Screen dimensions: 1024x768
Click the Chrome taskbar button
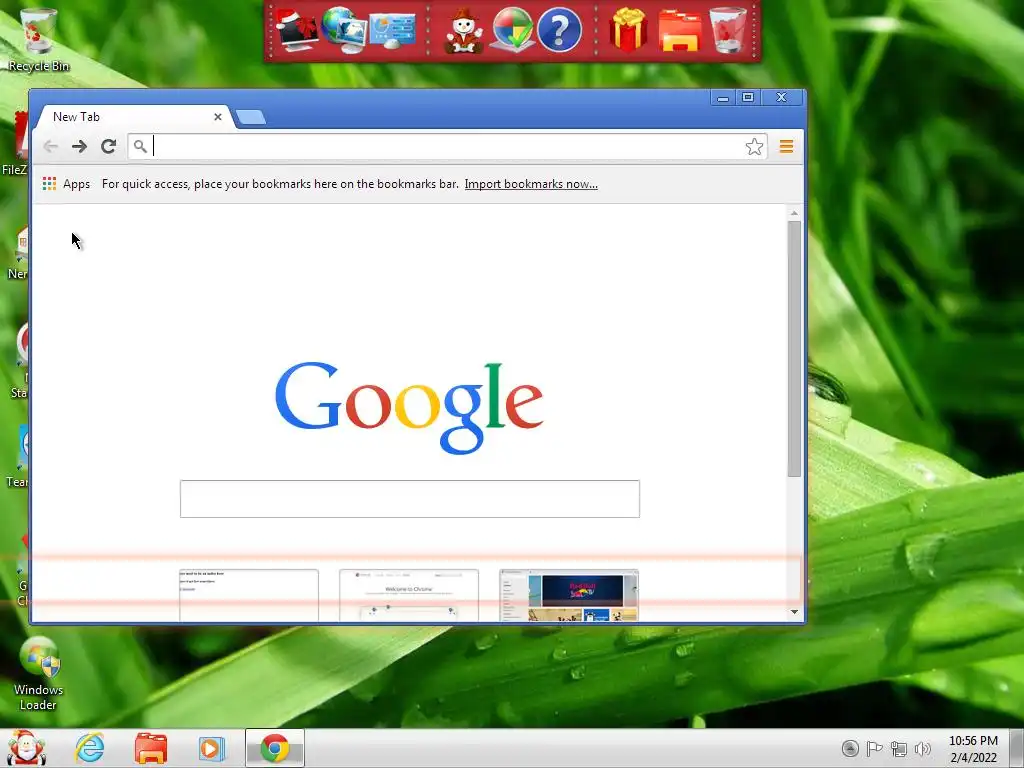click(x=275, y=748)
